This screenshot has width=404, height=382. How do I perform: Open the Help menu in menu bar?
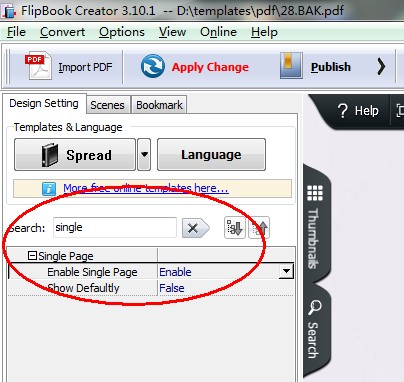pos(264,32)
